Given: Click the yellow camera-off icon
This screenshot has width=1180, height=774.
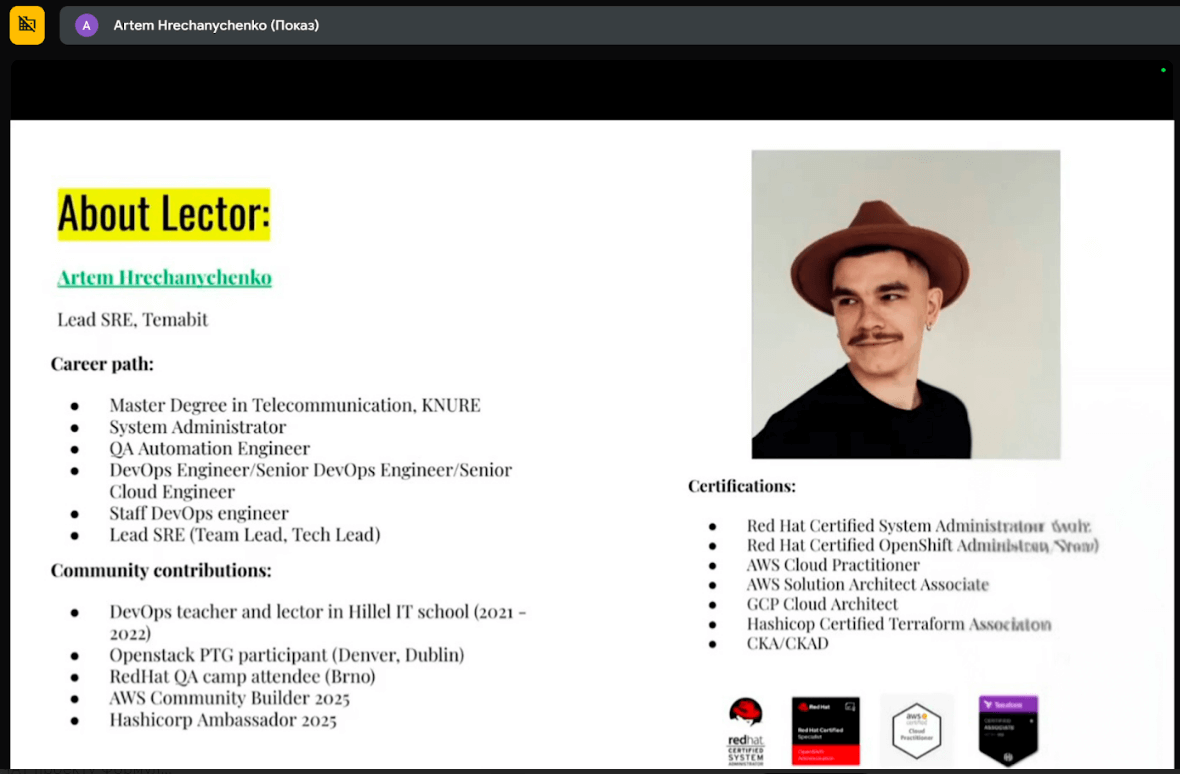Looking at the screenshot, I should click(27, 25).
